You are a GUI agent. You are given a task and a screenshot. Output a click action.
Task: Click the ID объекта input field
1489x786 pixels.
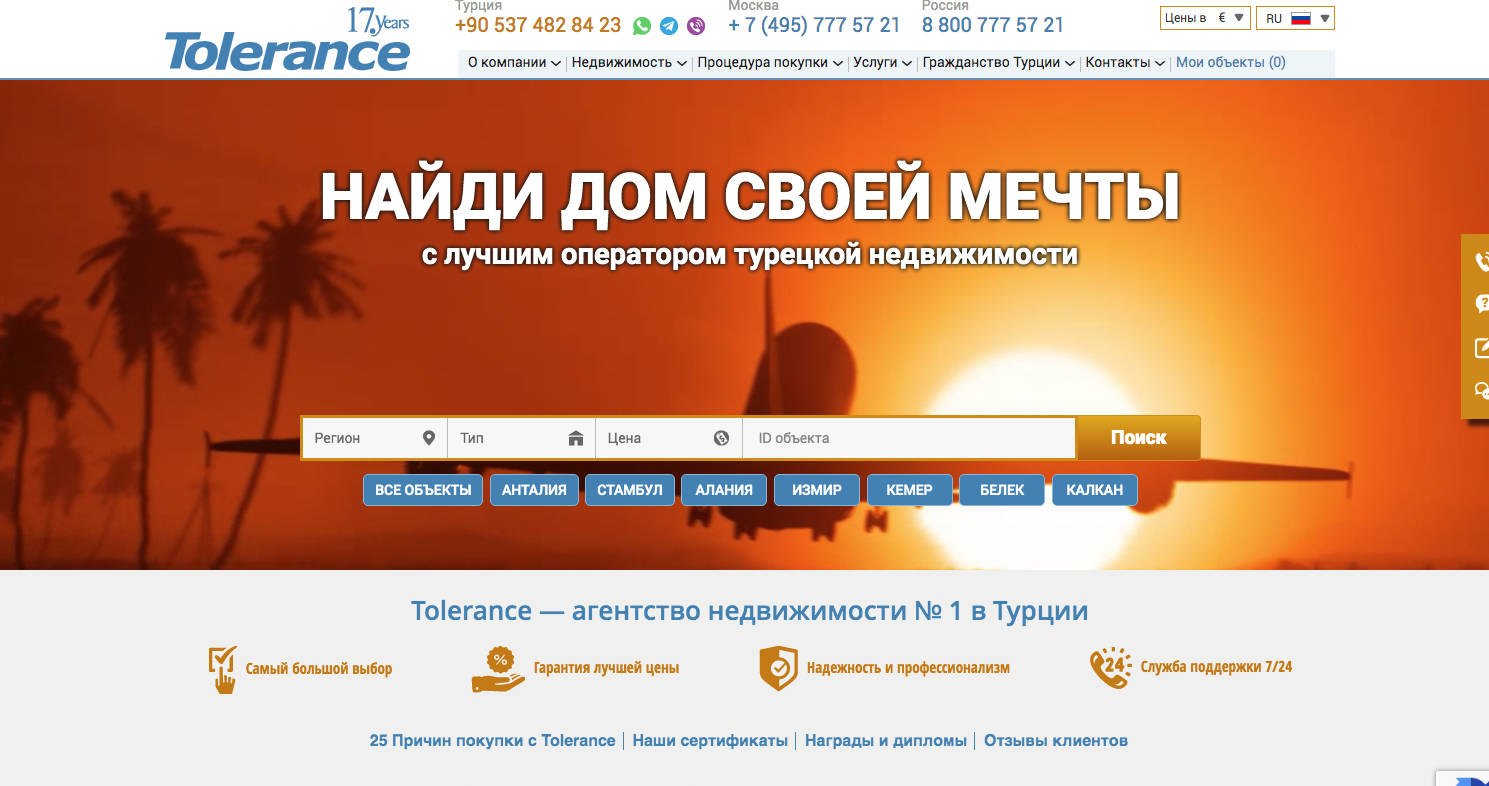[x=909, y=438]
